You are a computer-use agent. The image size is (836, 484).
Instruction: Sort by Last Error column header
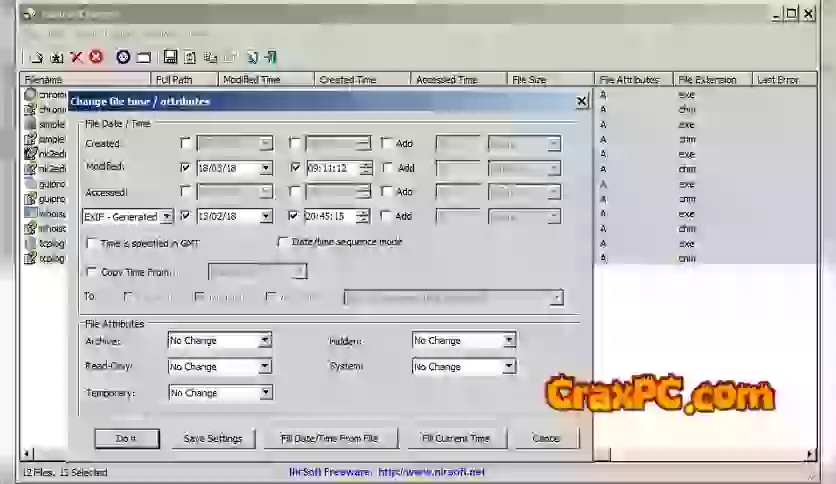784,79
